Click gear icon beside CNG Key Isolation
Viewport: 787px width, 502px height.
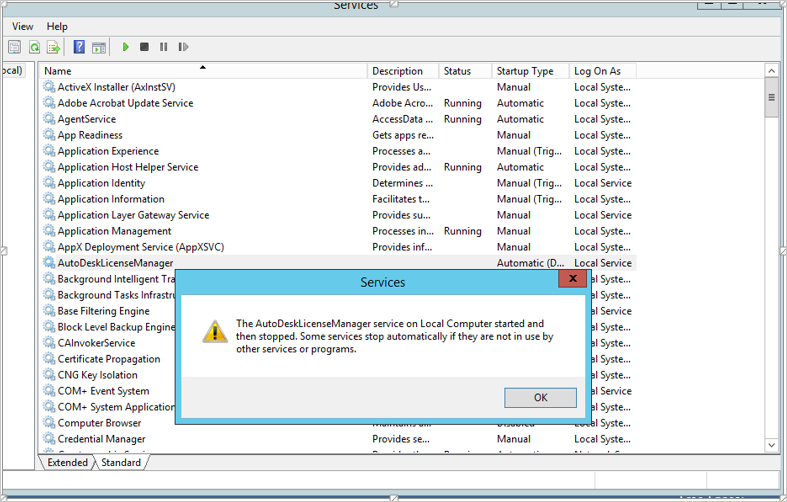[x=49, y=374]
